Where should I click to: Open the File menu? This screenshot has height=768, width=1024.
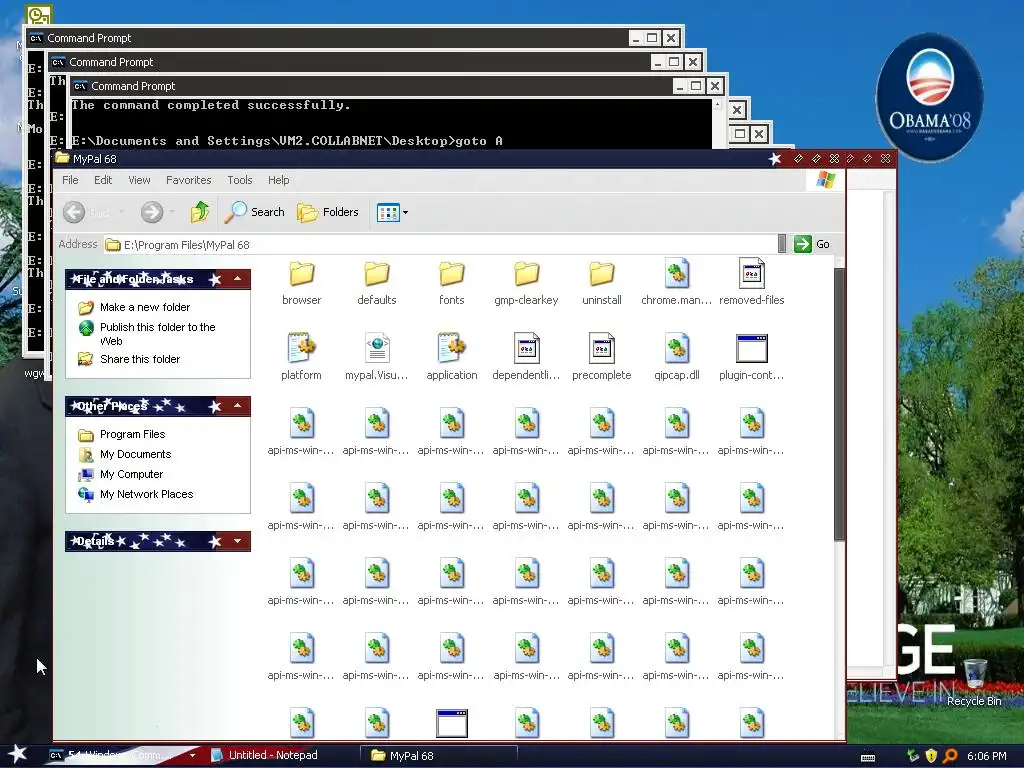point(70,180)
